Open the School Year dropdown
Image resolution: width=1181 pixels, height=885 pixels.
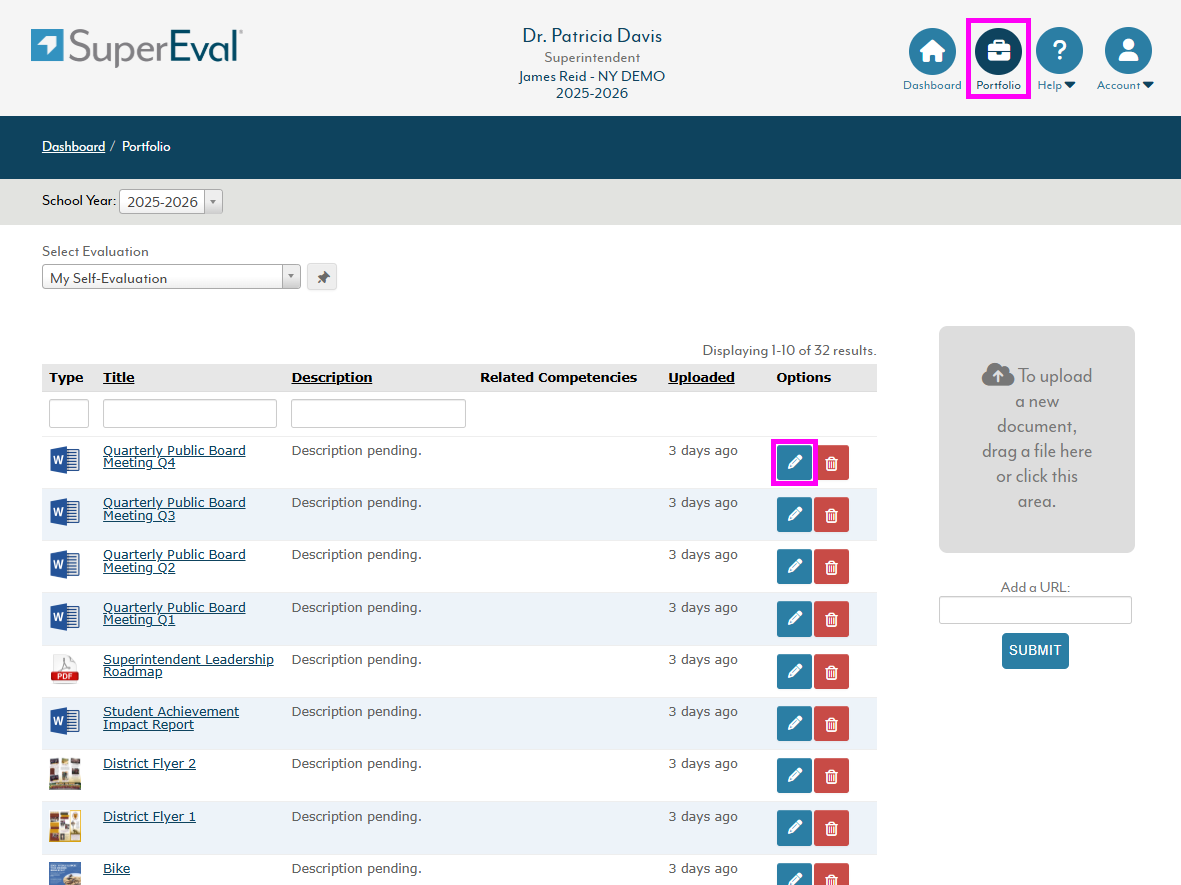pos(171,202)
